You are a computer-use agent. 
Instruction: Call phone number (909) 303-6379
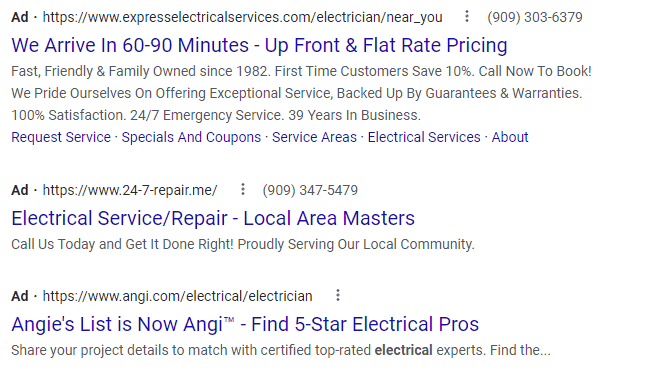point(535,17)
